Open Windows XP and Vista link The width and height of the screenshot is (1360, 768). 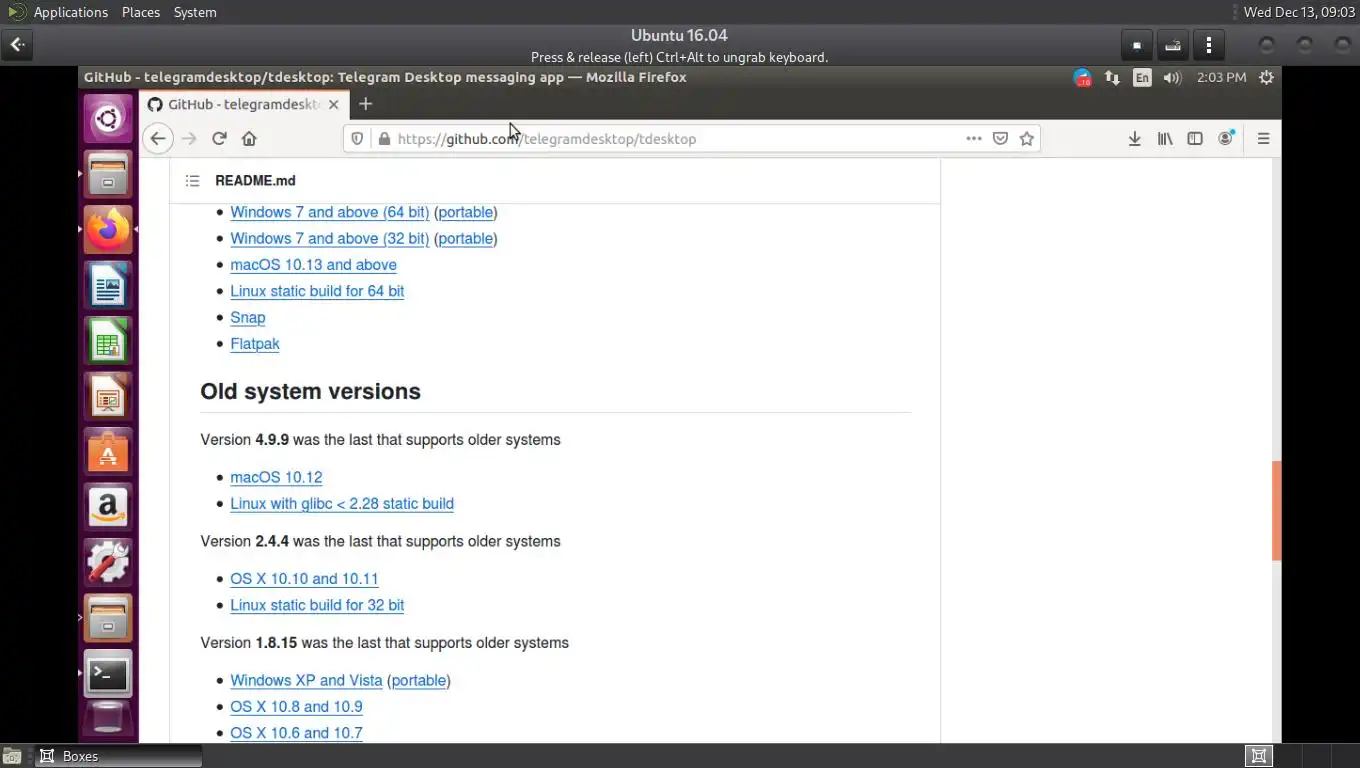pyautogui.click(x=306, y=680)
